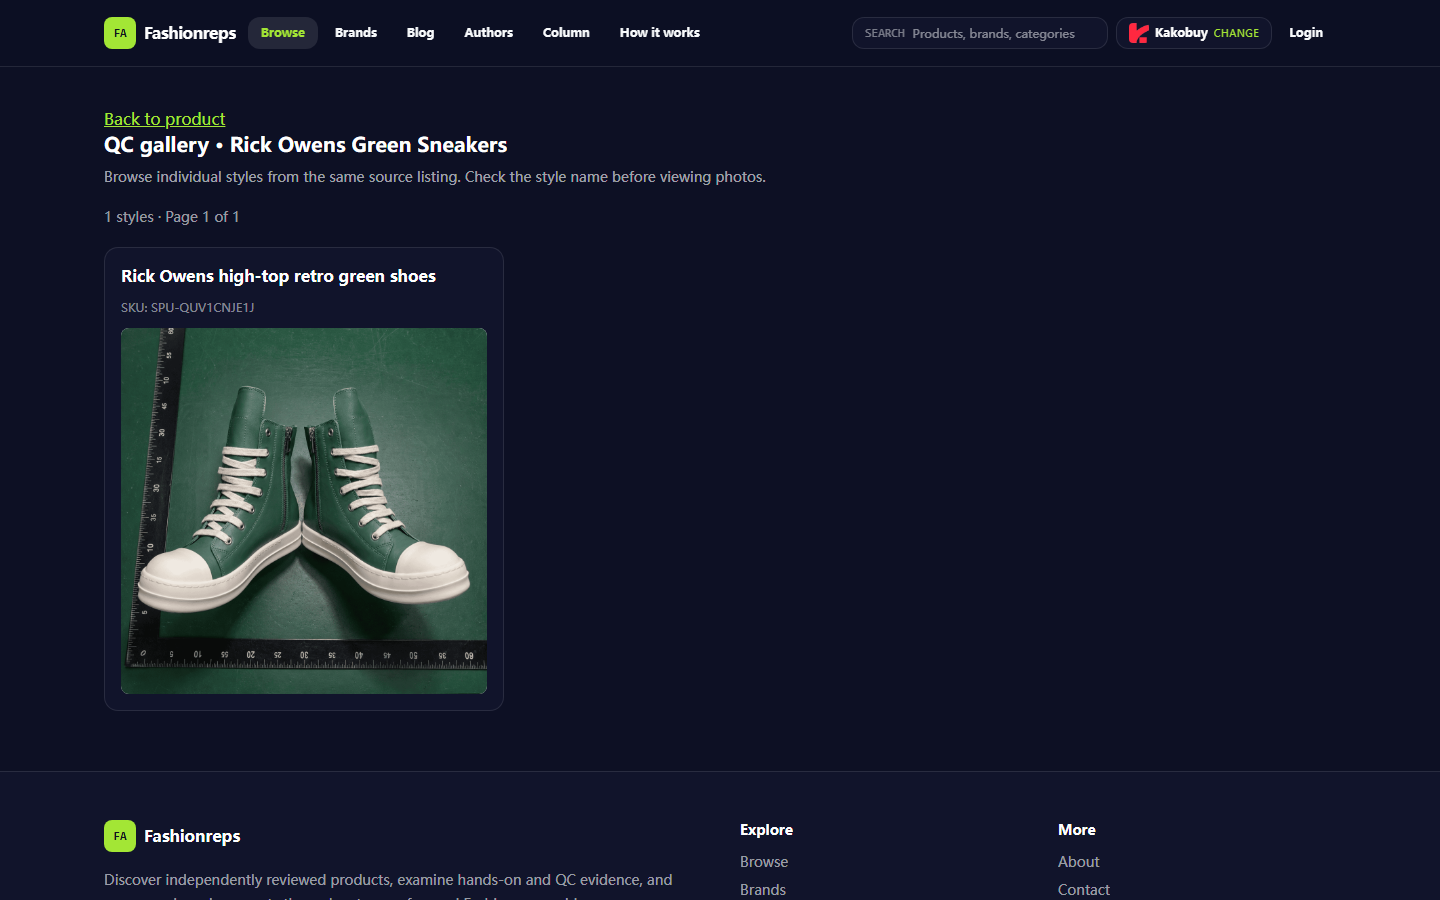Click the Explore footer heading
Screen dimensions: 1440x900
pyautogui.click(x=766, y=830)
